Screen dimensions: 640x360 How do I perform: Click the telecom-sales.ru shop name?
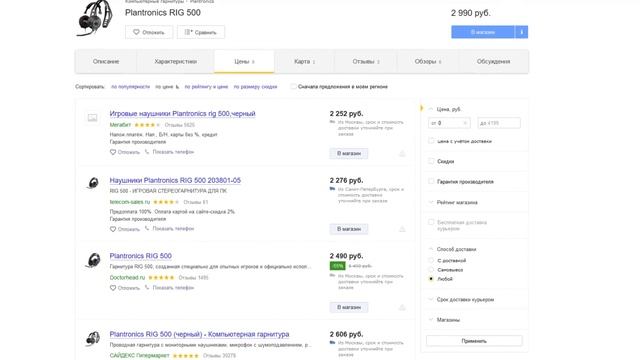point(130,202)
